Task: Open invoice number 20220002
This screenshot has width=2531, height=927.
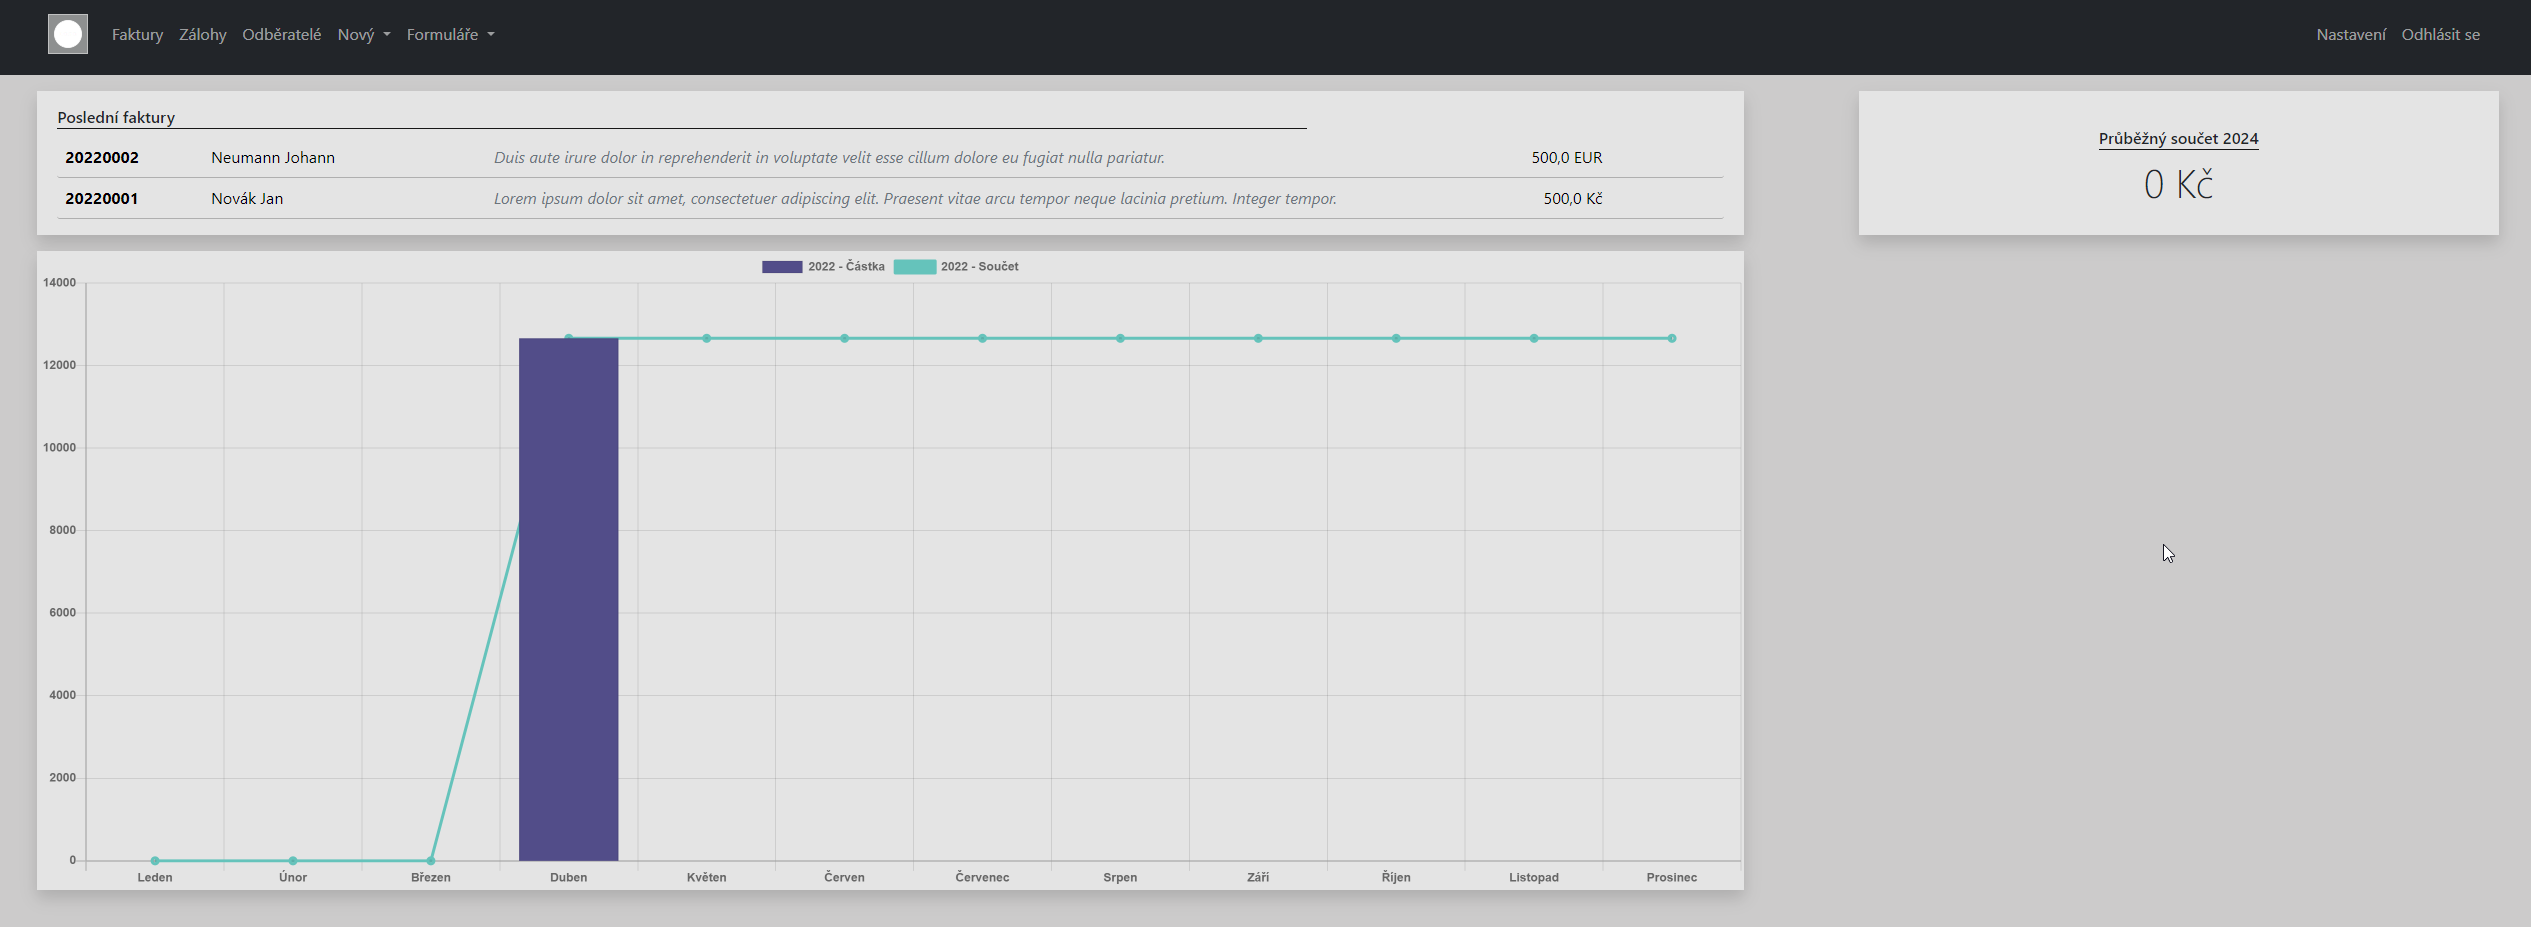Action: [x=102, y=157]
